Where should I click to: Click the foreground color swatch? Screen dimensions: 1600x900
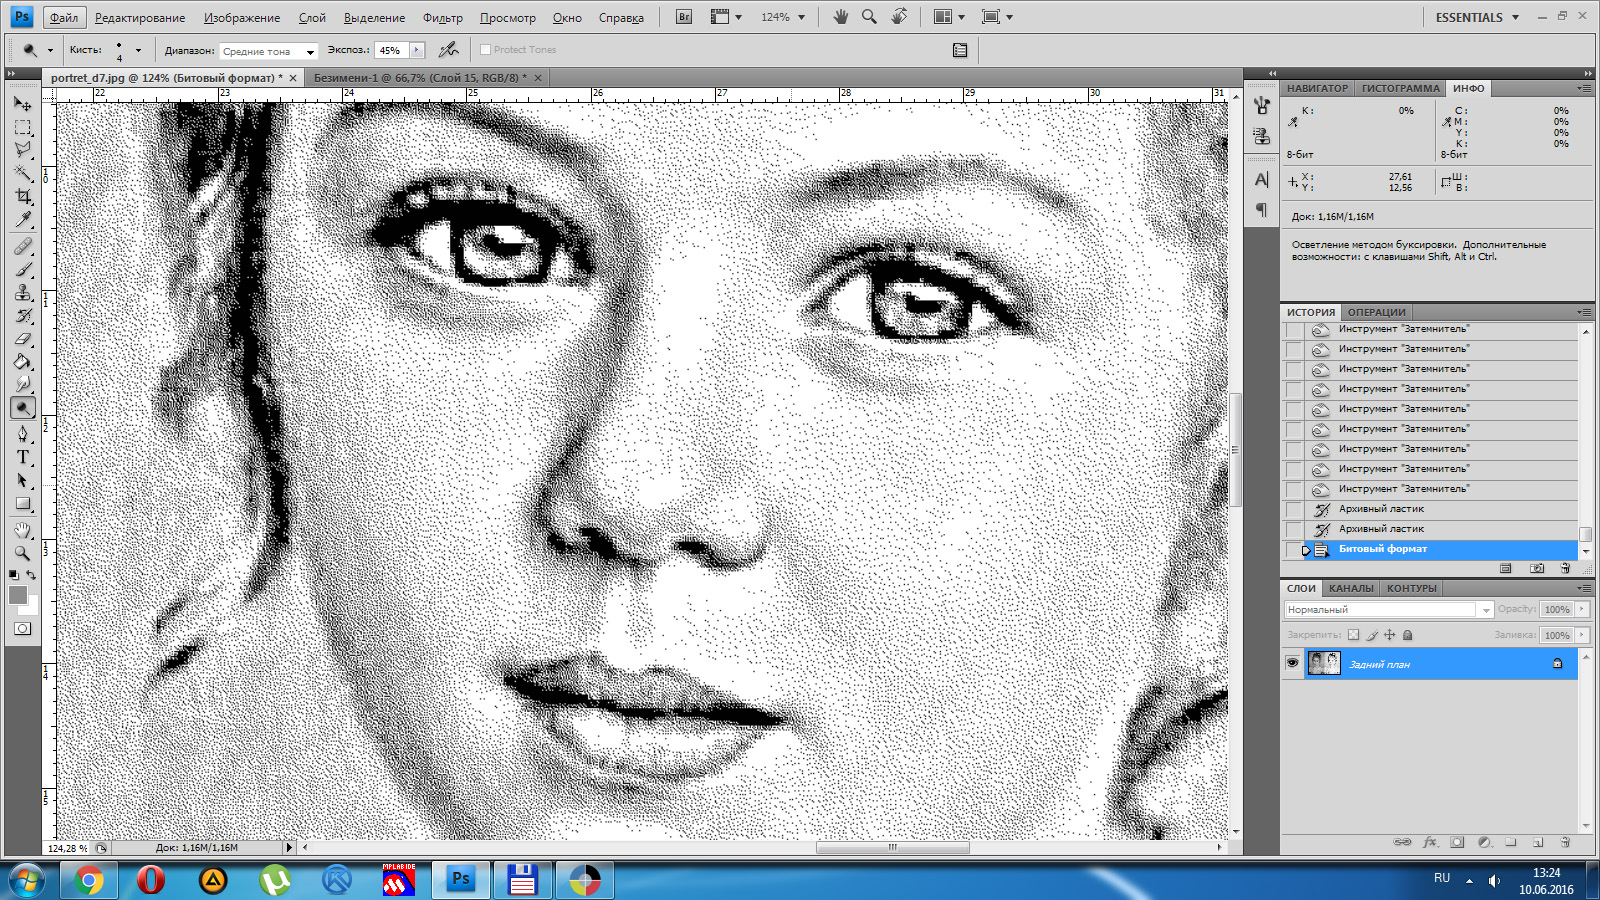tap(17, 595)
